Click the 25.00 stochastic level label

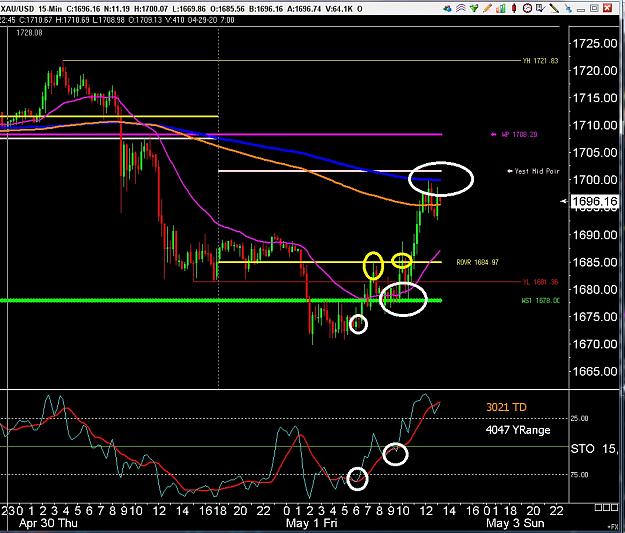580,418
